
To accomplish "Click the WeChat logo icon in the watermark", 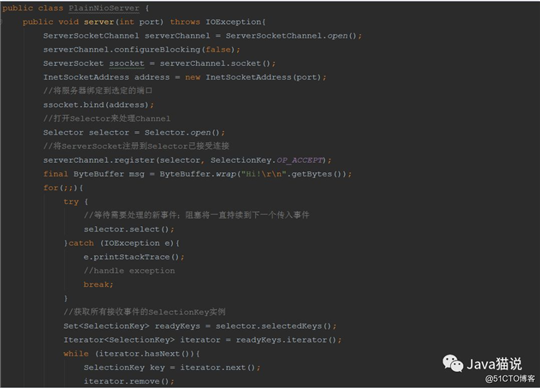I will [453, 364].
